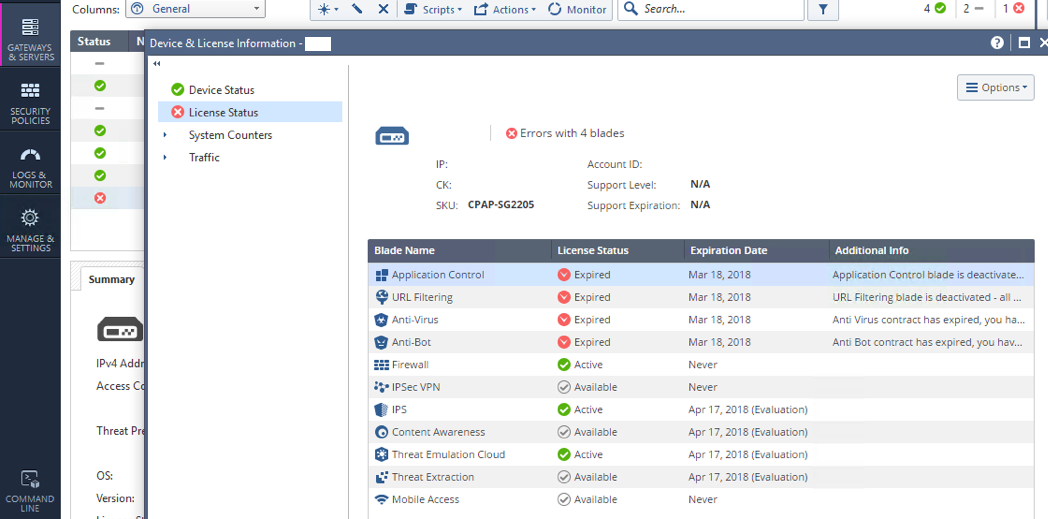Sort by License Status column header
The height and width of the screenshot is (519, 1048).
coord(618,250)
